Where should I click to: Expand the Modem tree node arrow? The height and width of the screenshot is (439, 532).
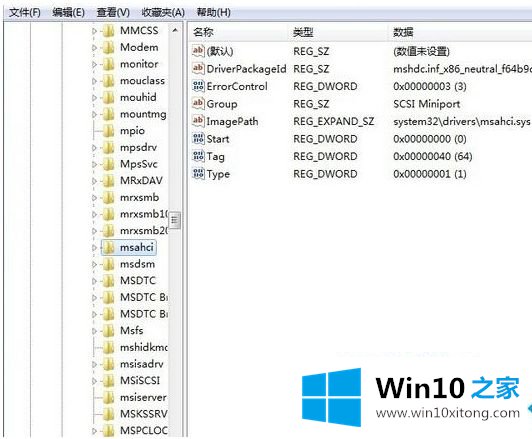pos(94,48)
